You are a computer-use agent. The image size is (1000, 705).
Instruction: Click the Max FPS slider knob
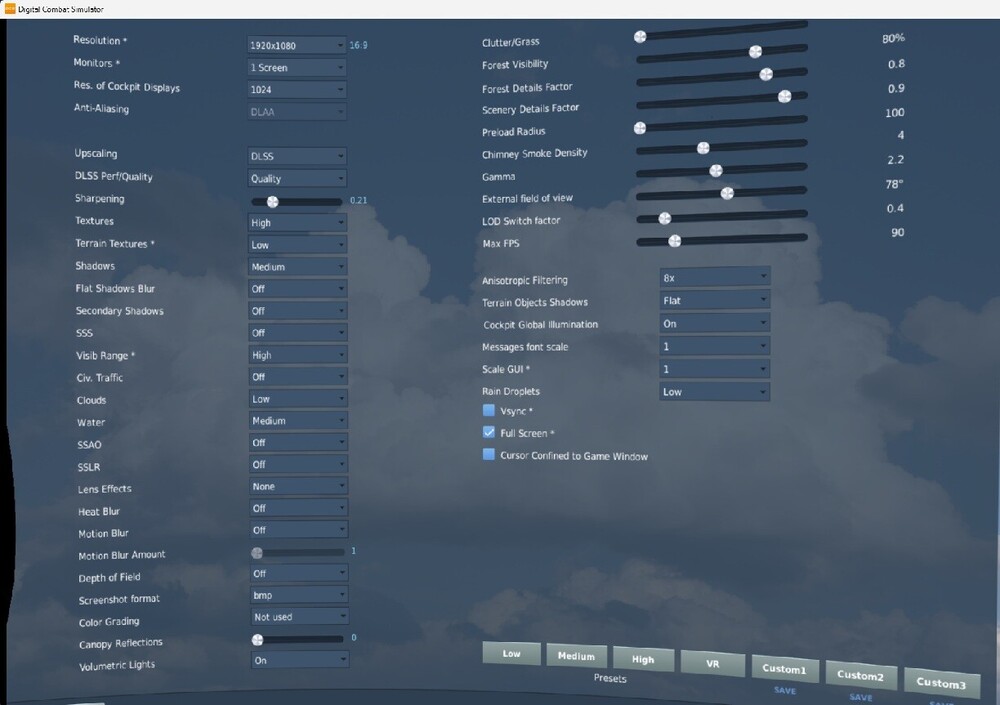pos(674,241)
